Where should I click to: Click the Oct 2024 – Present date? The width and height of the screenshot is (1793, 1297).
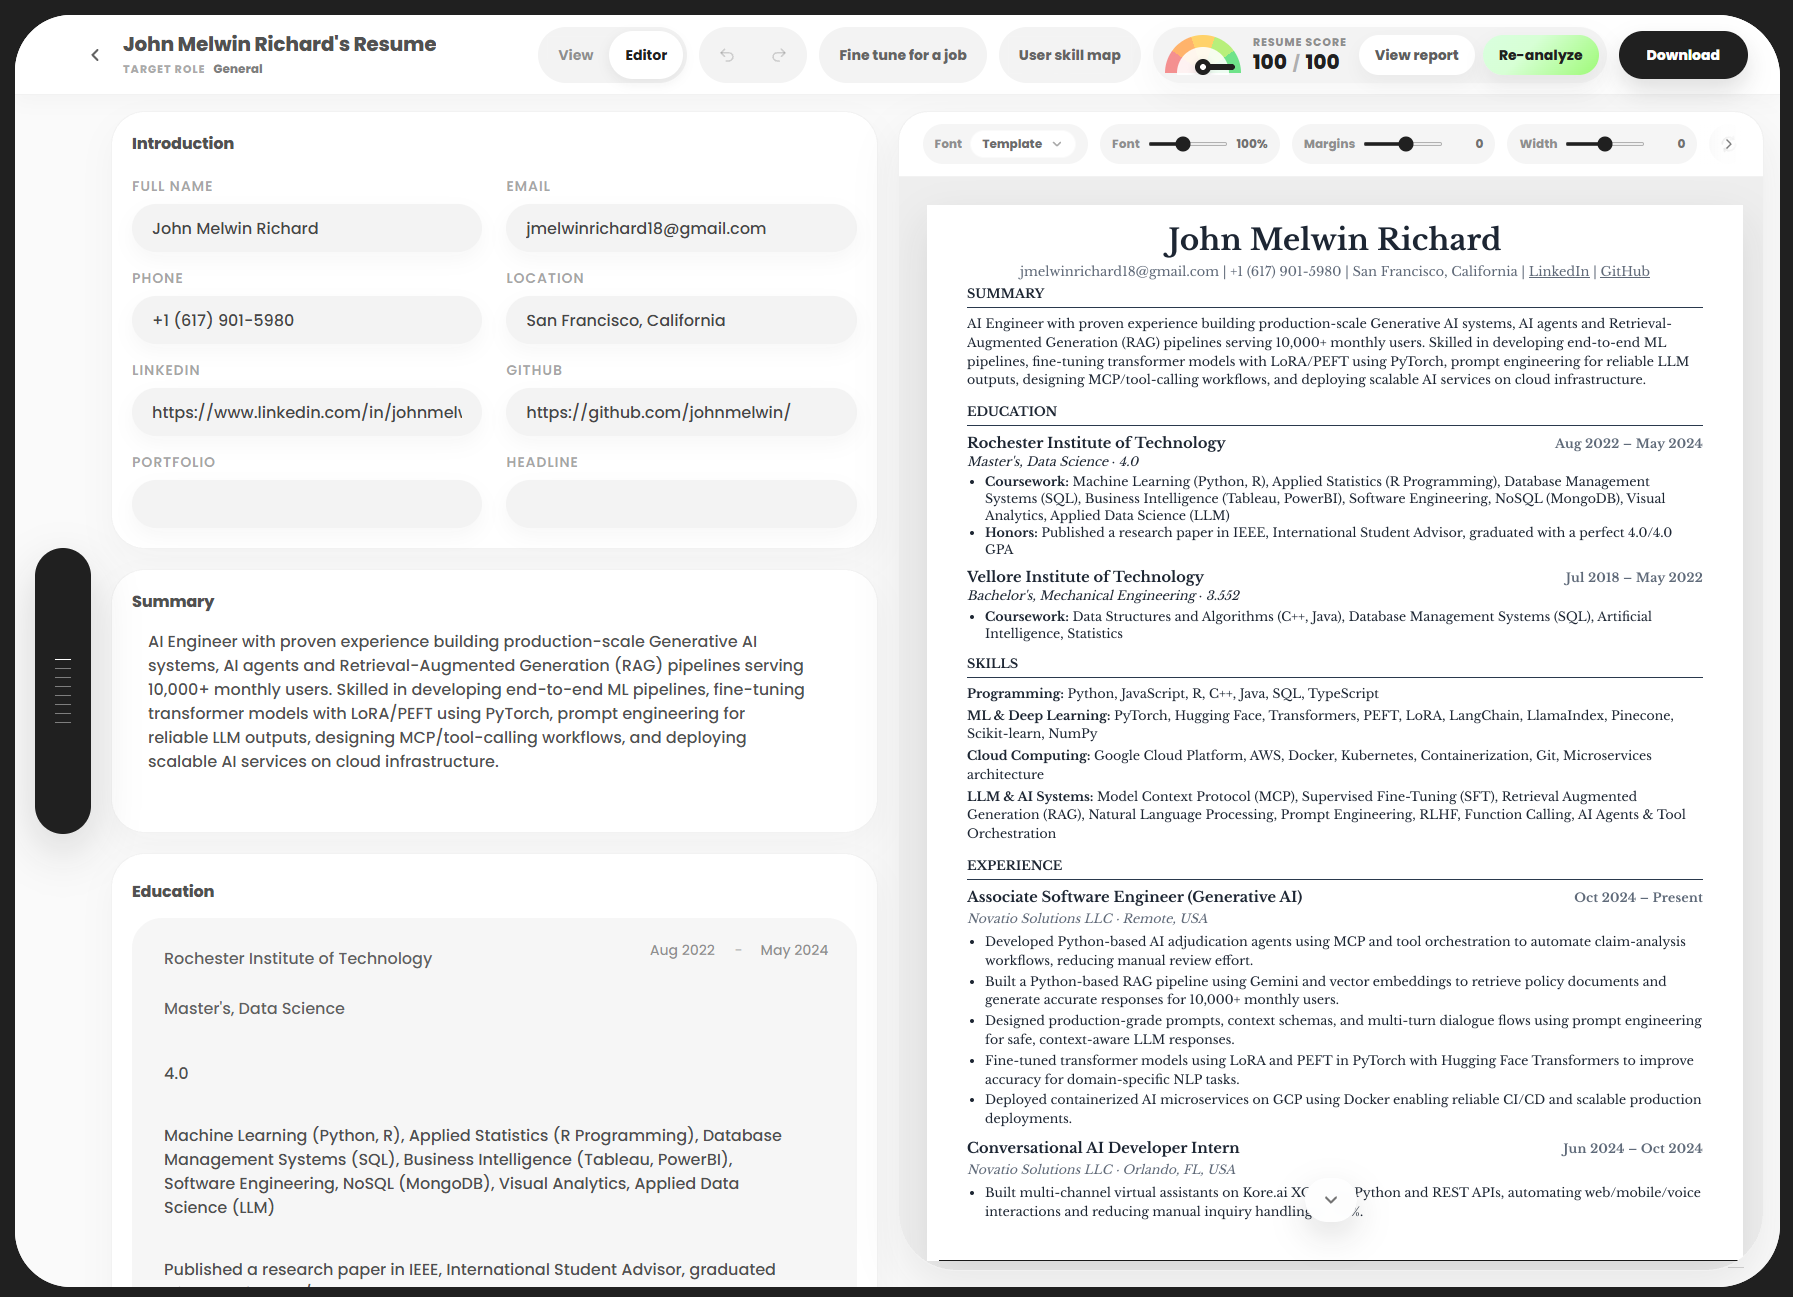pyautogui.click(x=1638, y=897)
